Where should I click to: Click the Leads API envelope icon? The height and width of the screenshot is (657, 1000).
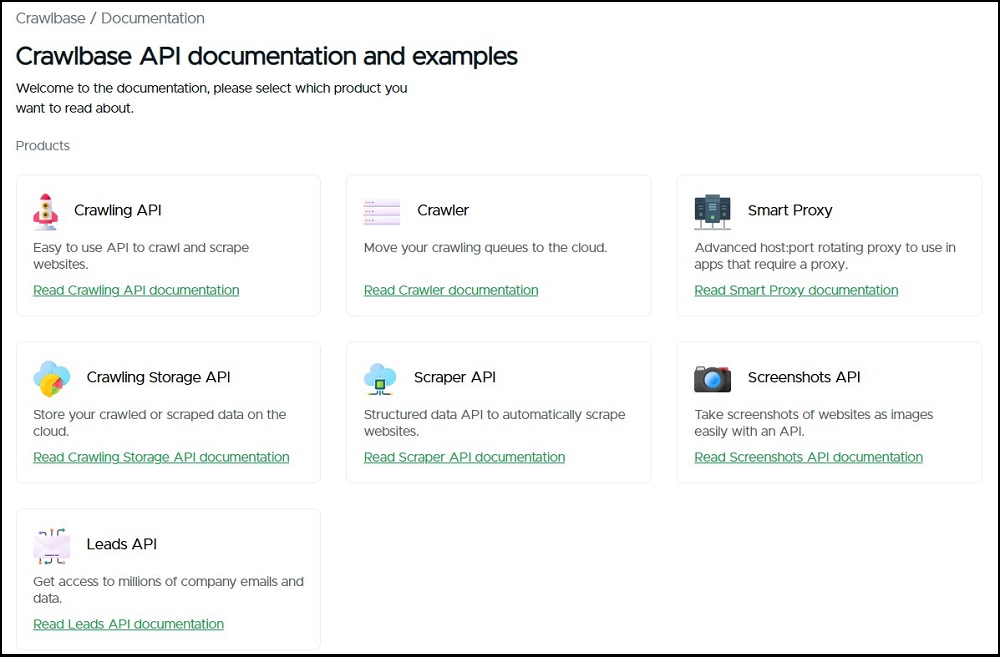pyautogui.click(x=52, y=546)
